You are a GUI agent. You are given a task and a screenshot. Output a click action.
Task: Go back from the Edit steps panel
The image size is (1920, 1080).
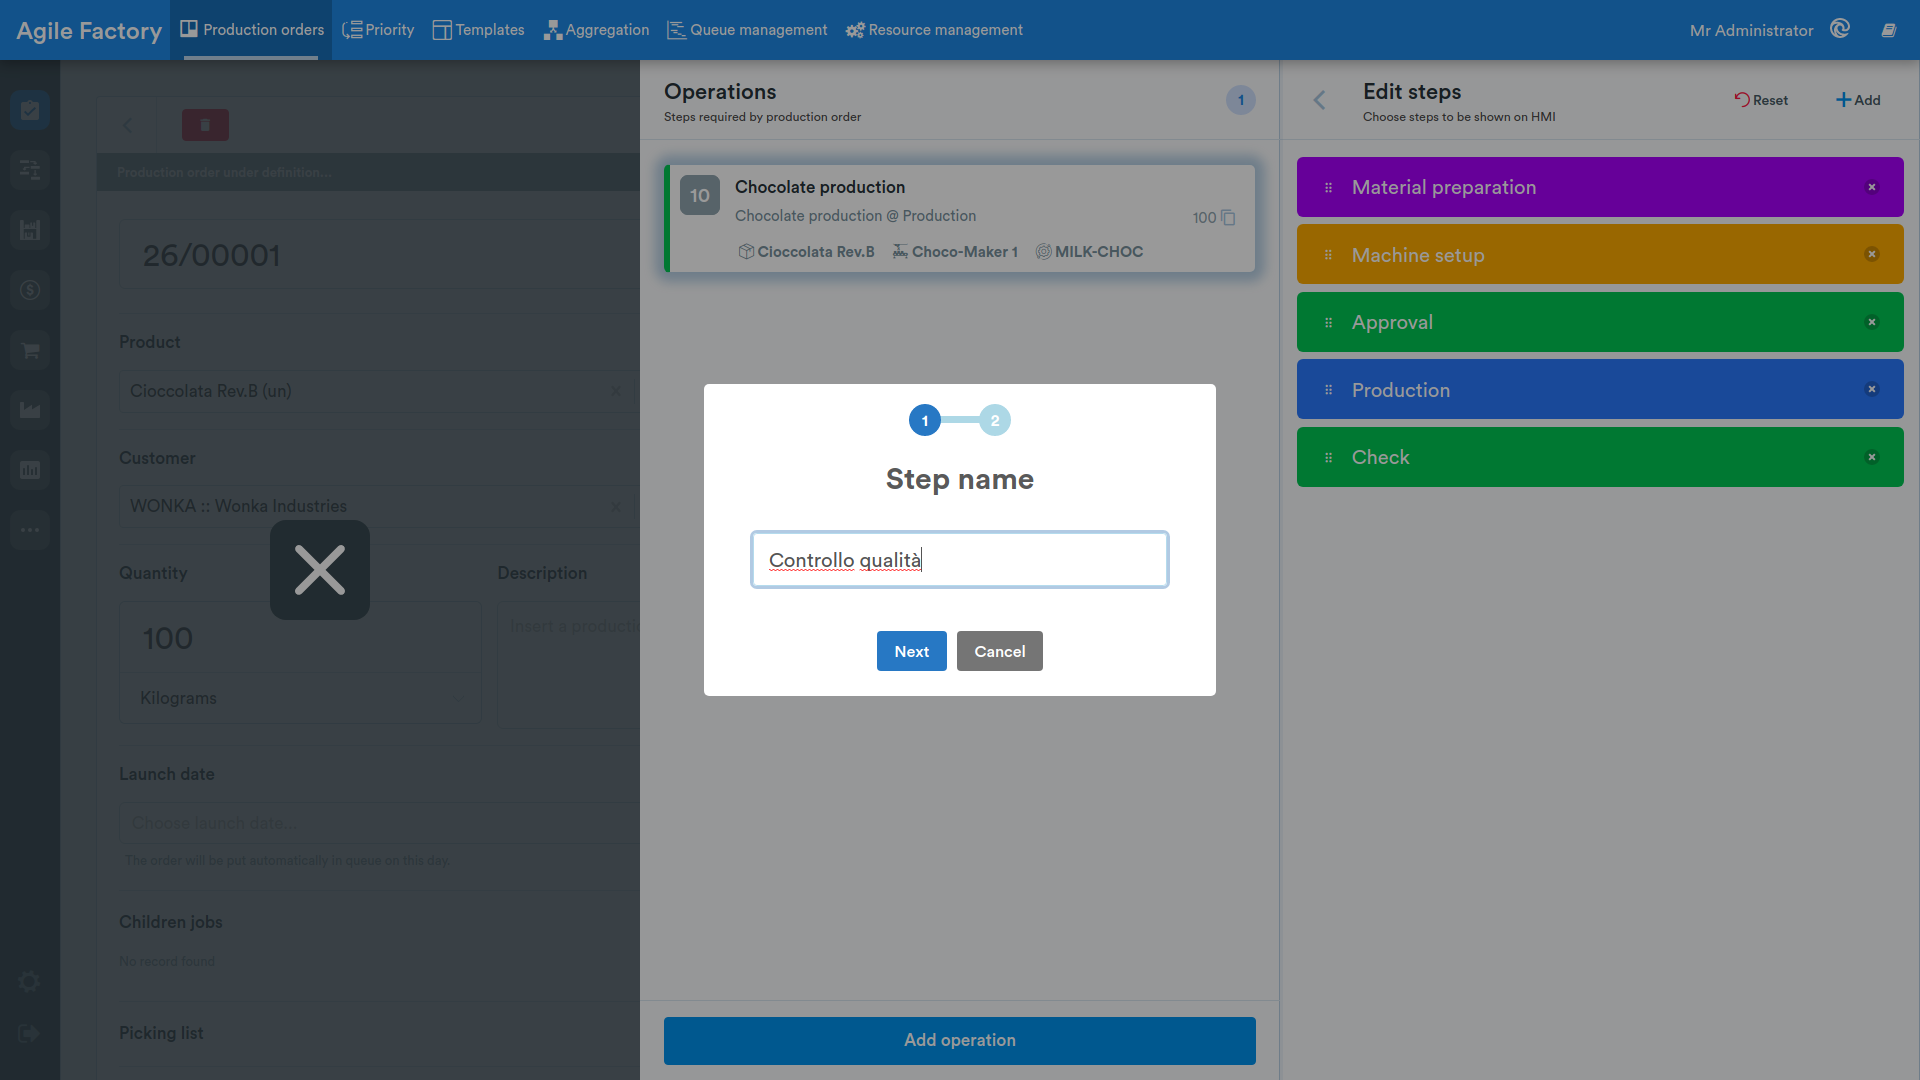click(x=1319, y=100)
